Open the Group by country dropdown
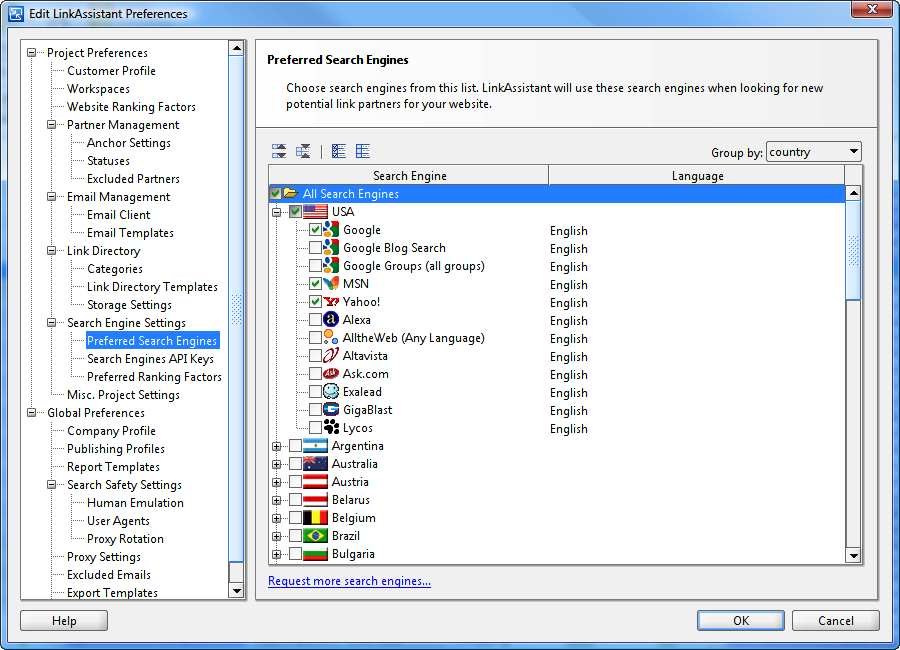Viewport: 900px width, 650px height. [x=813, y=152]
